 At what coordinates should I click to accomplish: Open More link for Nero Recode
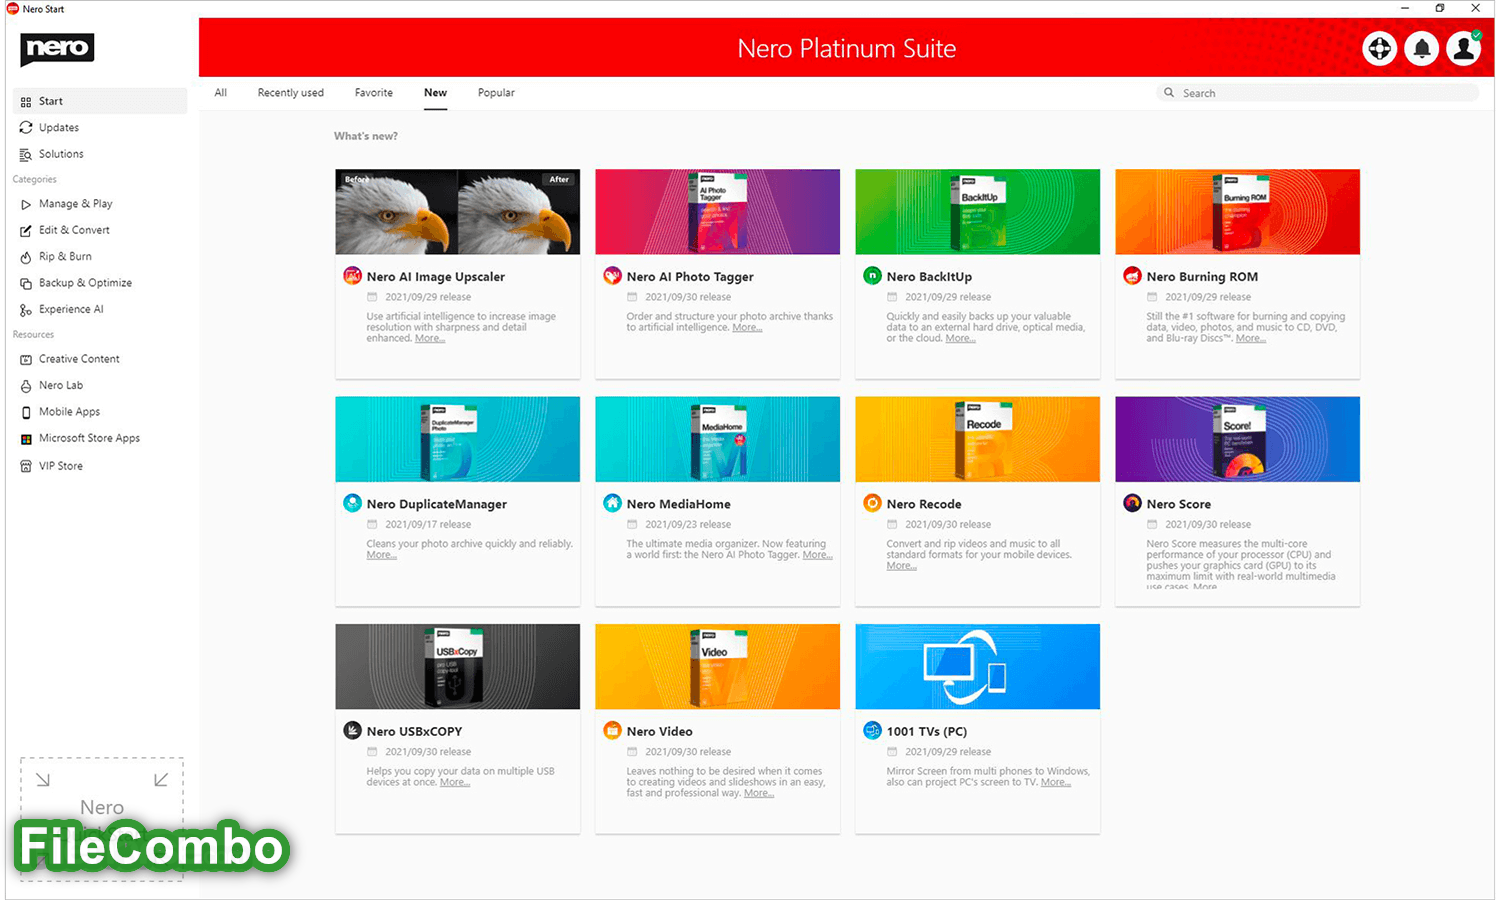(x=901, y=566)
